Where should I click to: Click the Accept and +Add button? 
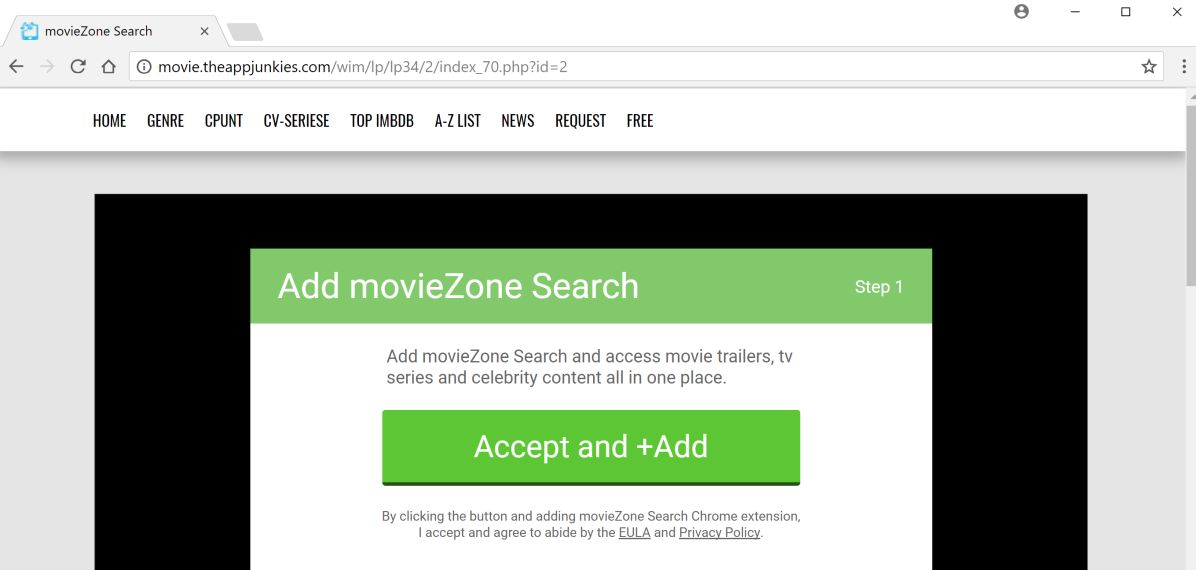tap(591, 447)
